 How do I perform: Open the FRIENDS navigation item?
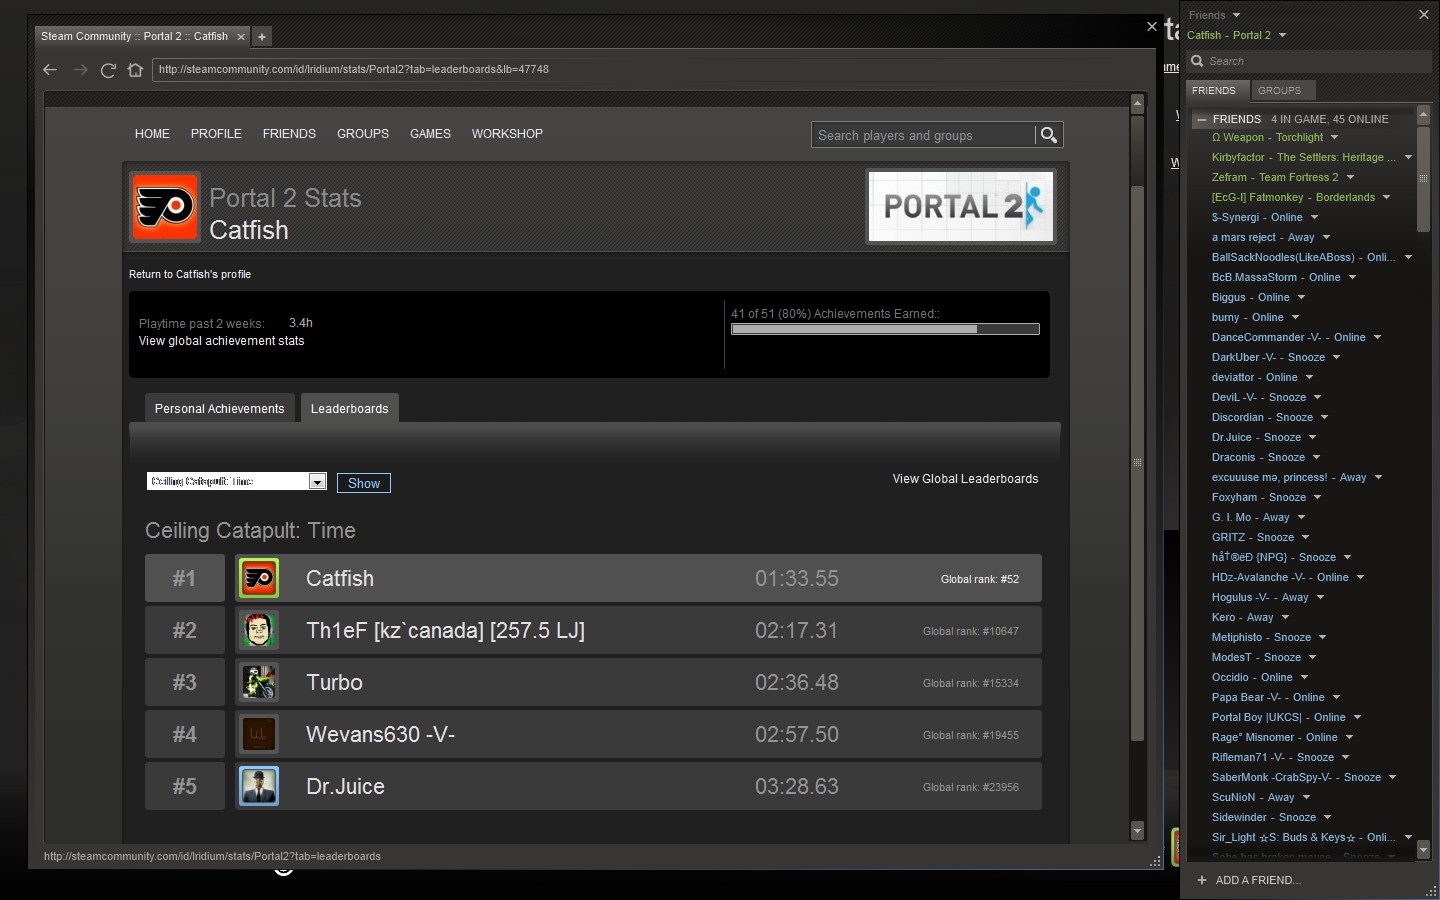tap(289, 134)
